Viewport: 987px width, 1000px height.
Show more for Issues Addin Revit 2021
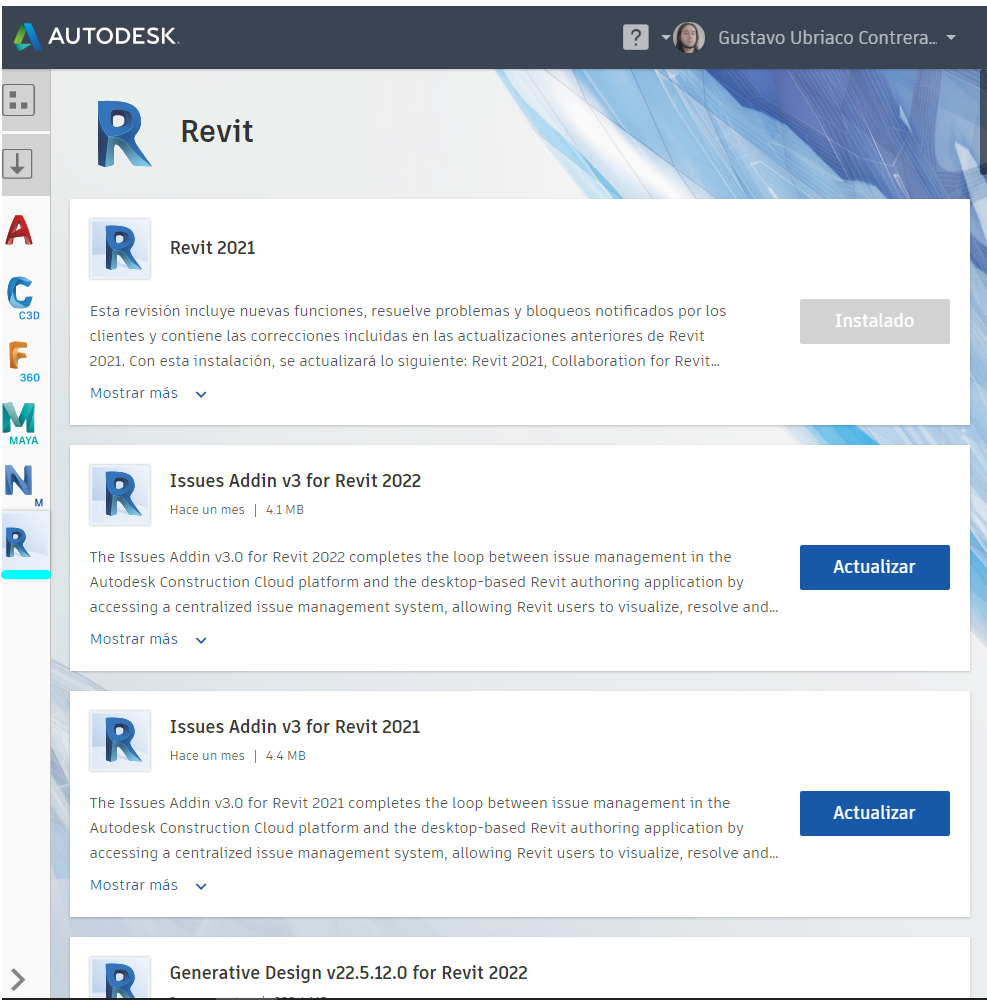[x=134, y=885]
